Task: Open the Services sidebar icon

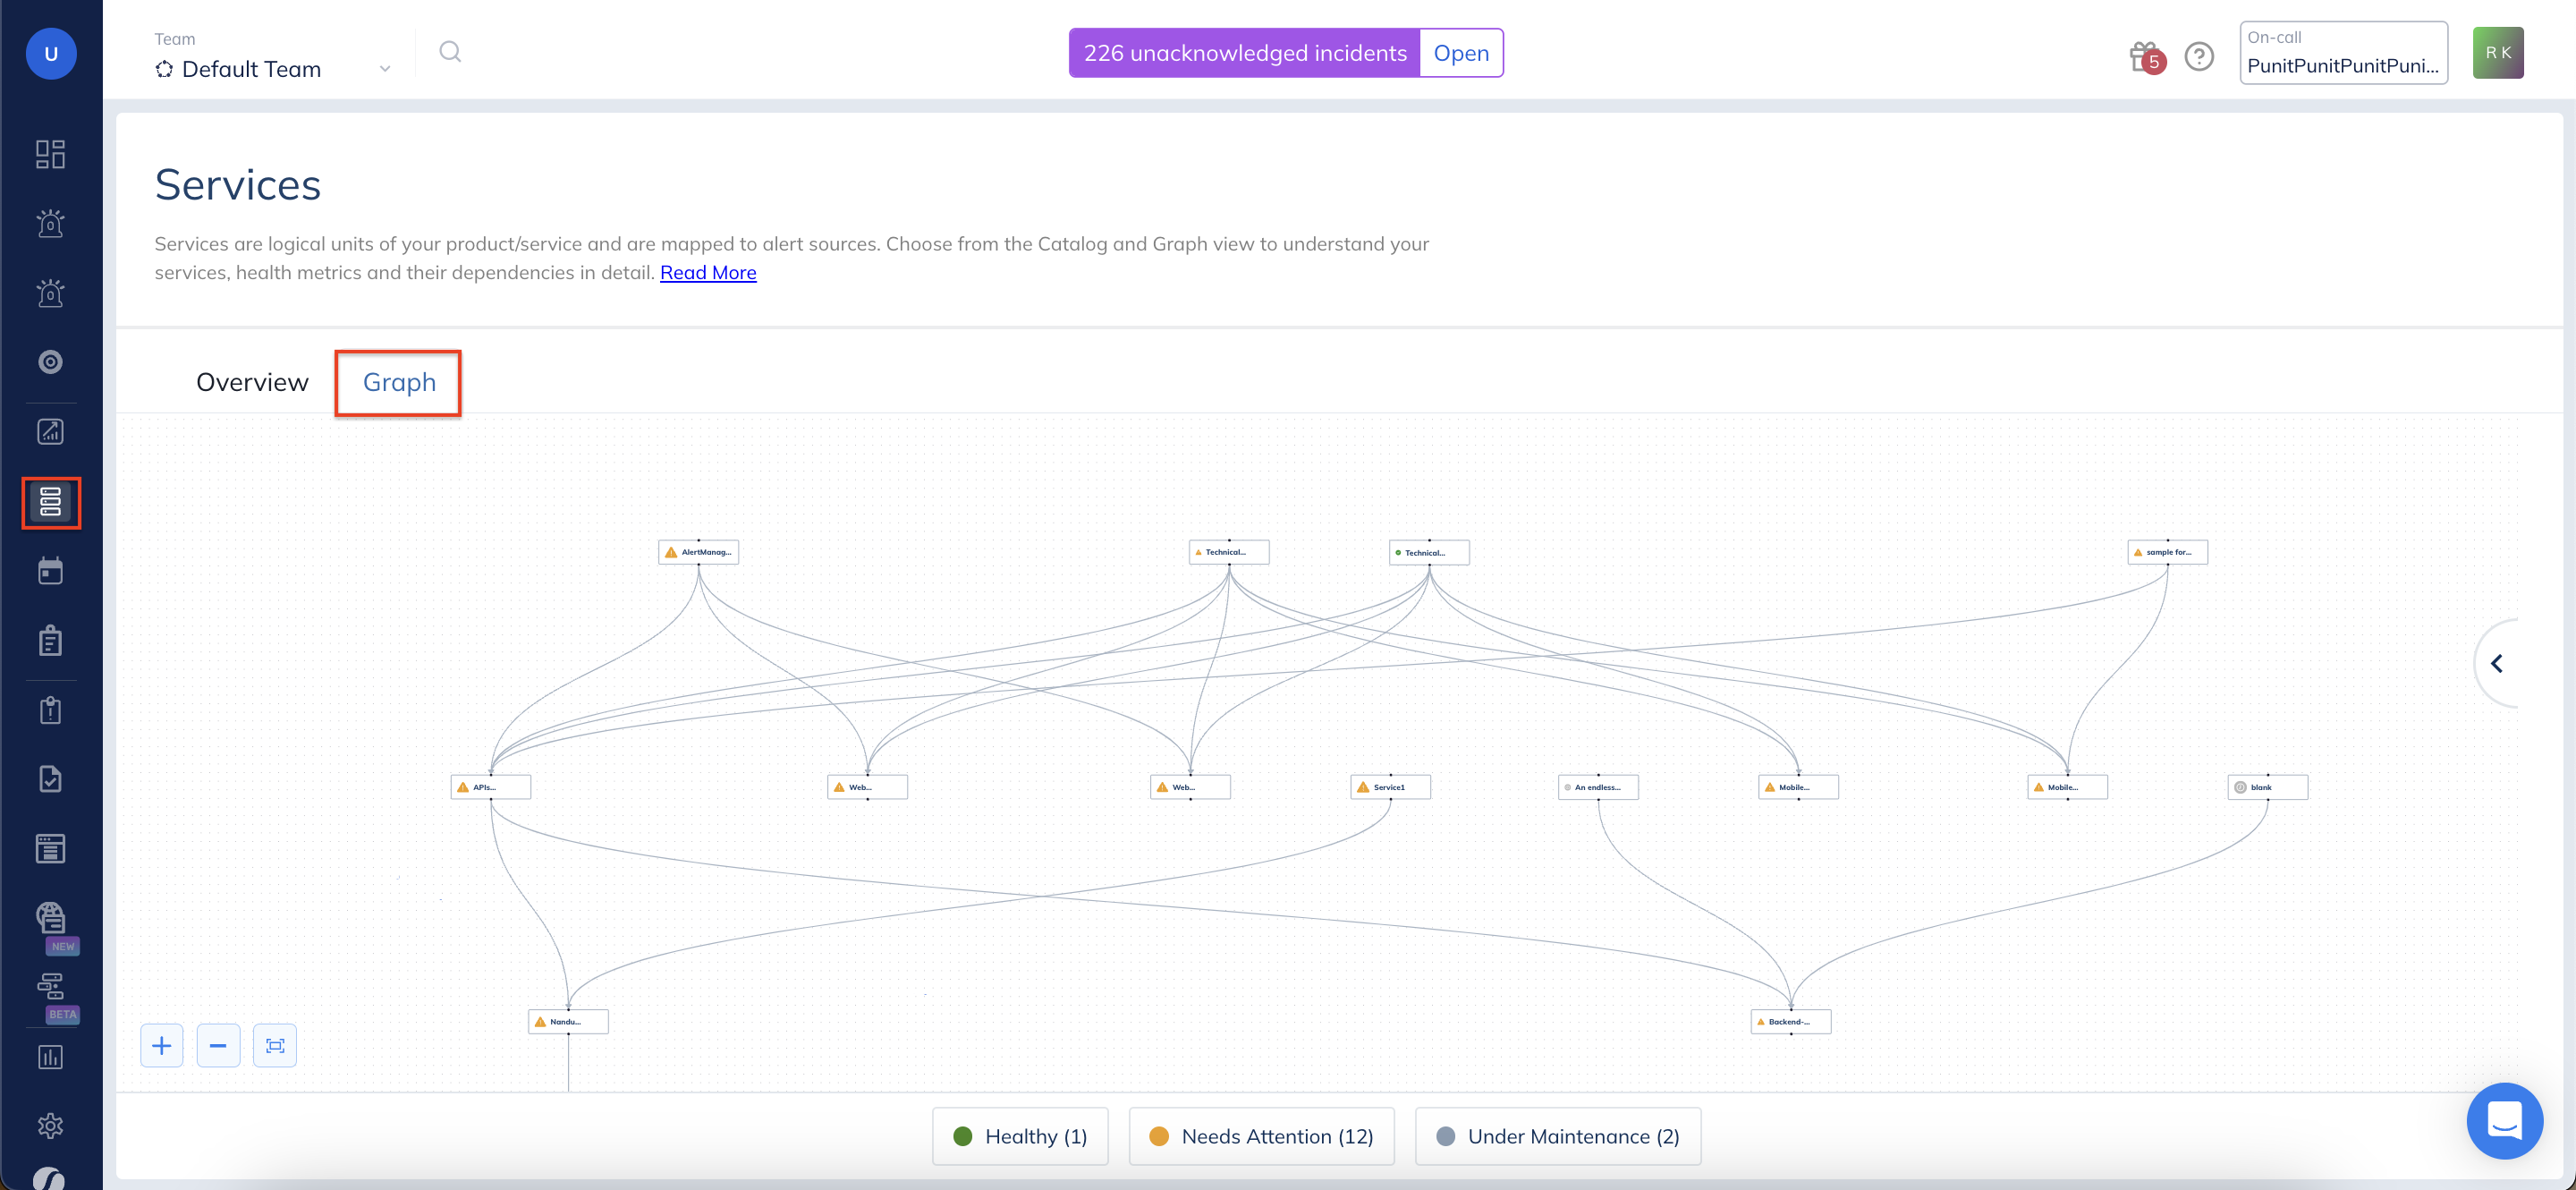Action: click(50, 502)
